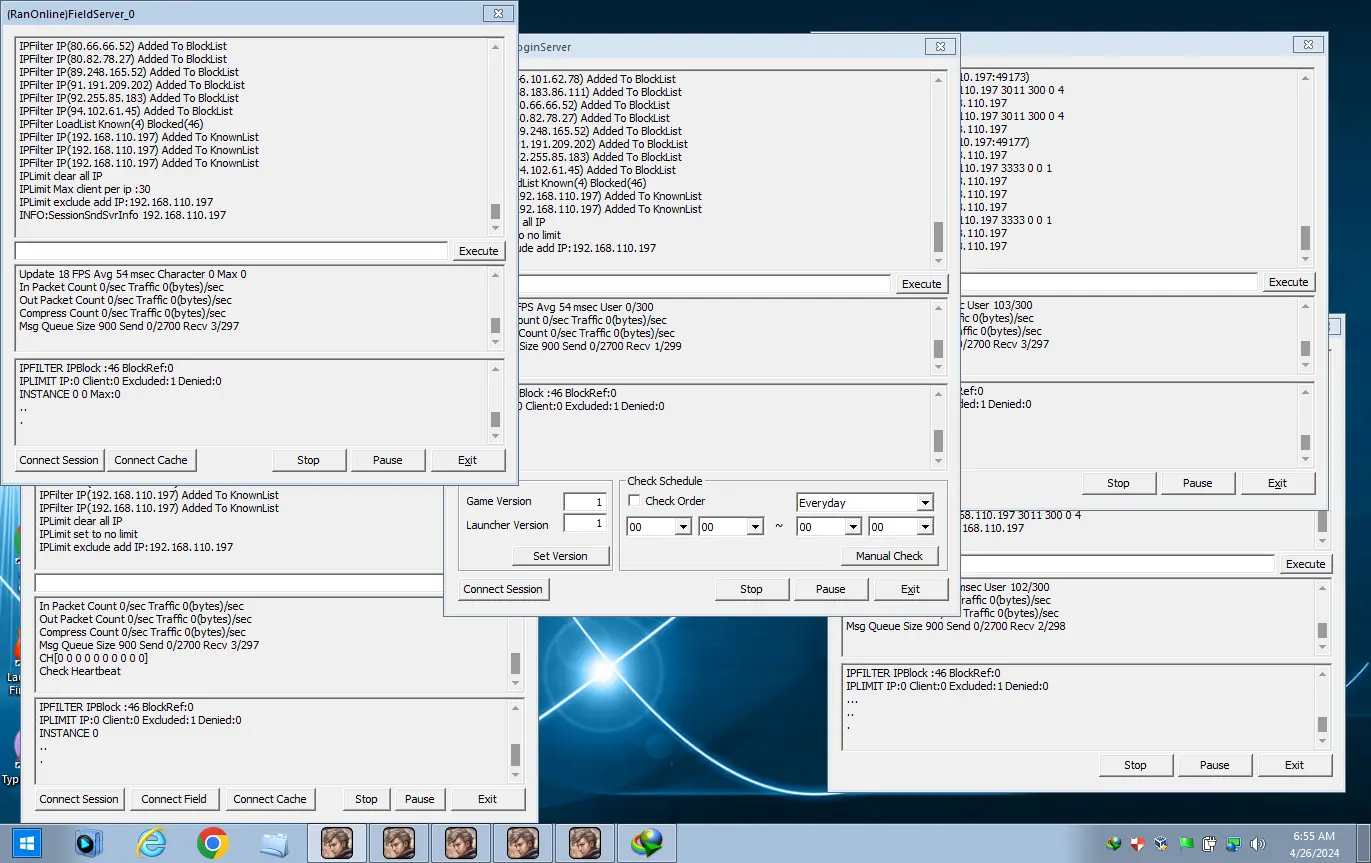
Task: Focus the FieldServer_0 command input field
Action: click(231, 251)
